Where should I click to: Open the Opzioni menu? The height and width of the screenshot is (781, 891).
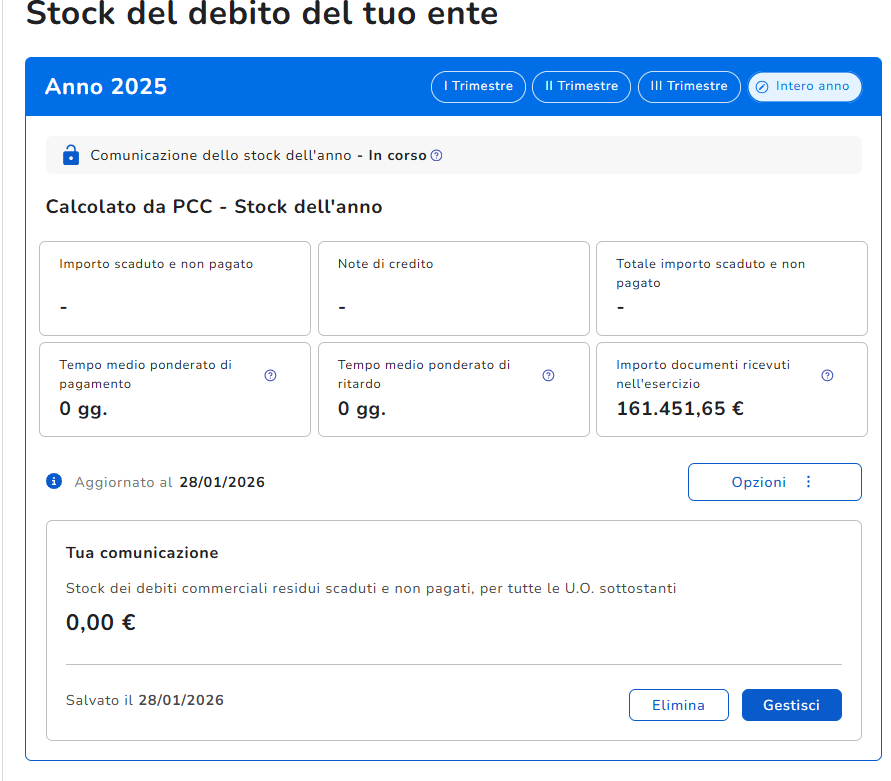pos(774,482)
